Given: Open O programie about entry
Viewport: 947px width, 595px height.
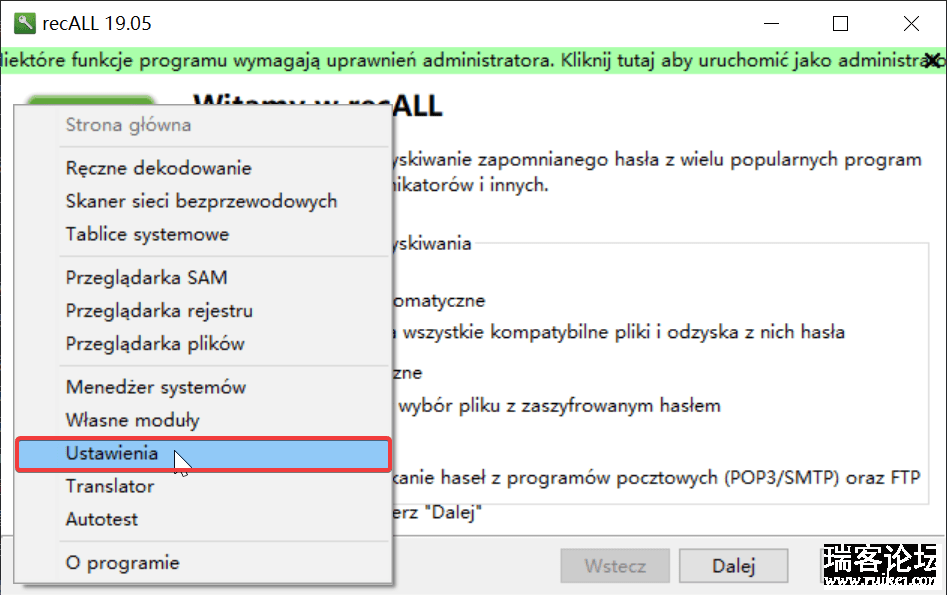Looking at the screenshot, I should (204, 563).
